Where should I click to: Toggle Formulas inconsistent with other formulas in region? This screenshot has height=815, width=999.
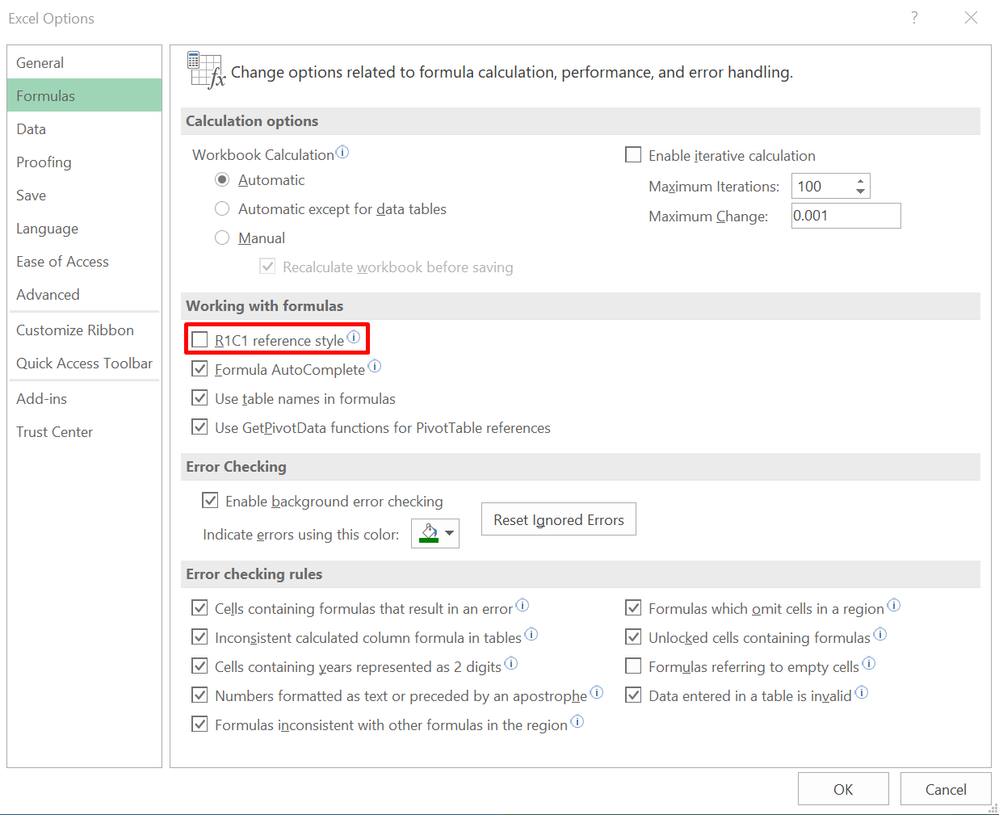[200, 724]
